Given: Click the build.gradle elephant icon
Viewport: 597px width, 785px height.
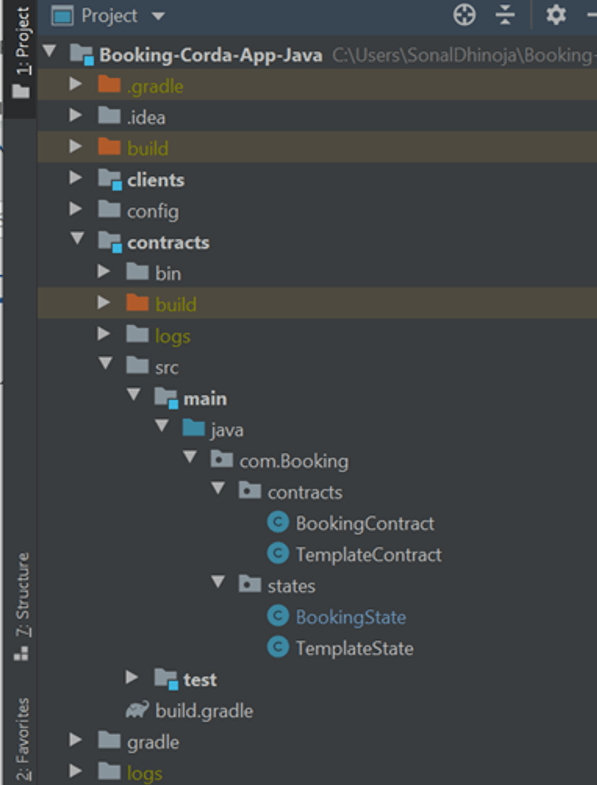Looking at the screenshot, I should (137, 710).
